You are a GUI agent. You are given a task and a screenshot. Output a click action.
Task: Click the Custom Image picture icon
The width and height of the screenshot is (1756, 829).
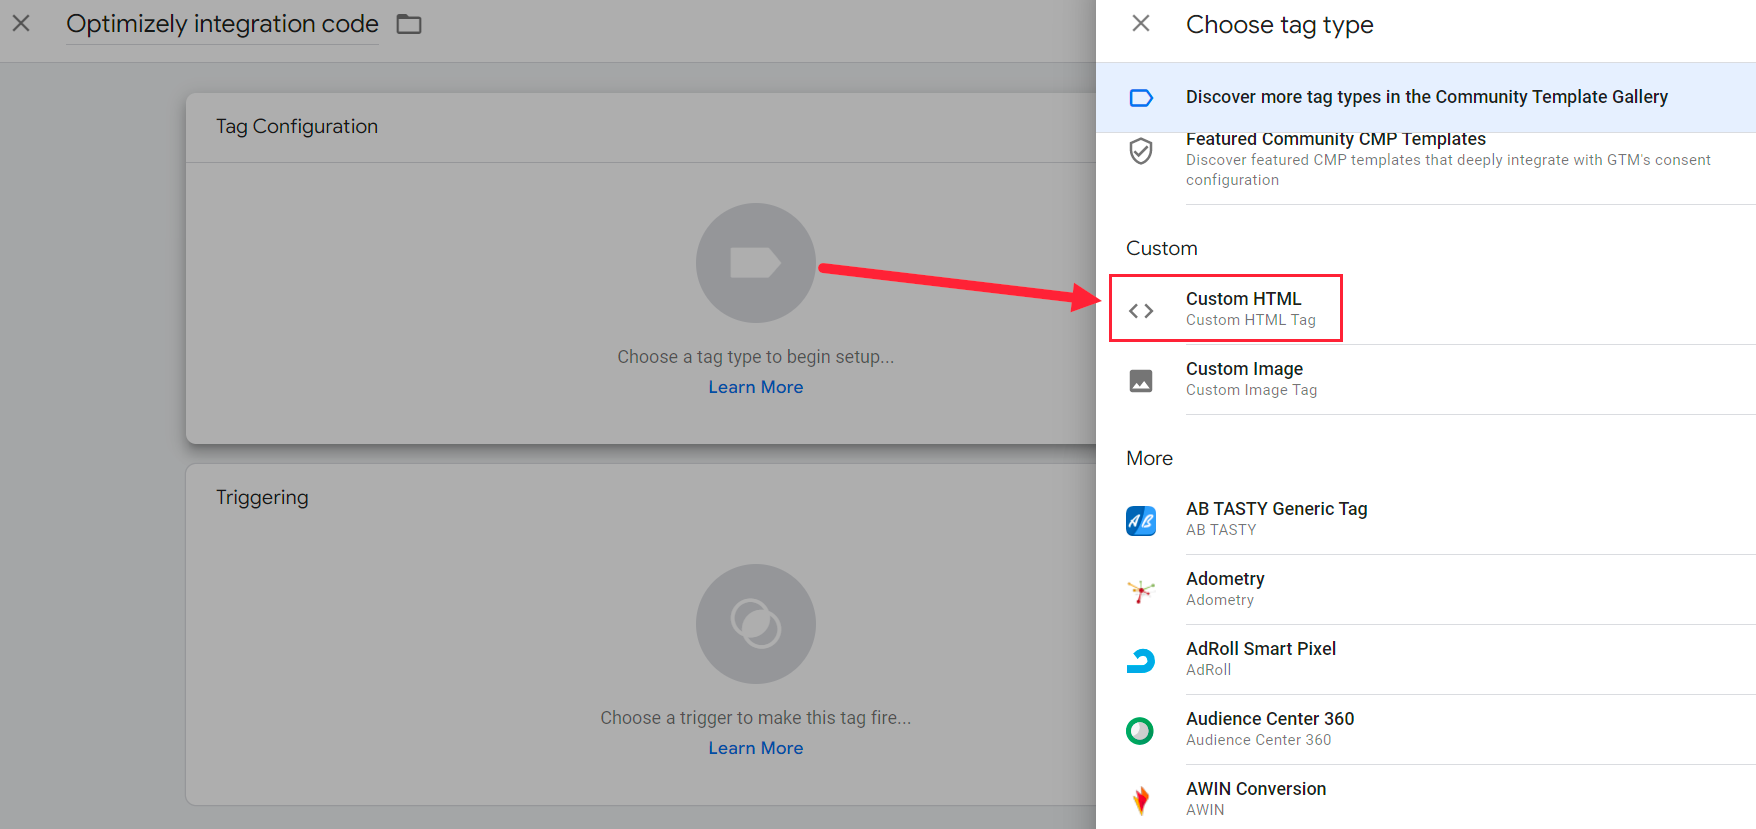coord(1141,381)
